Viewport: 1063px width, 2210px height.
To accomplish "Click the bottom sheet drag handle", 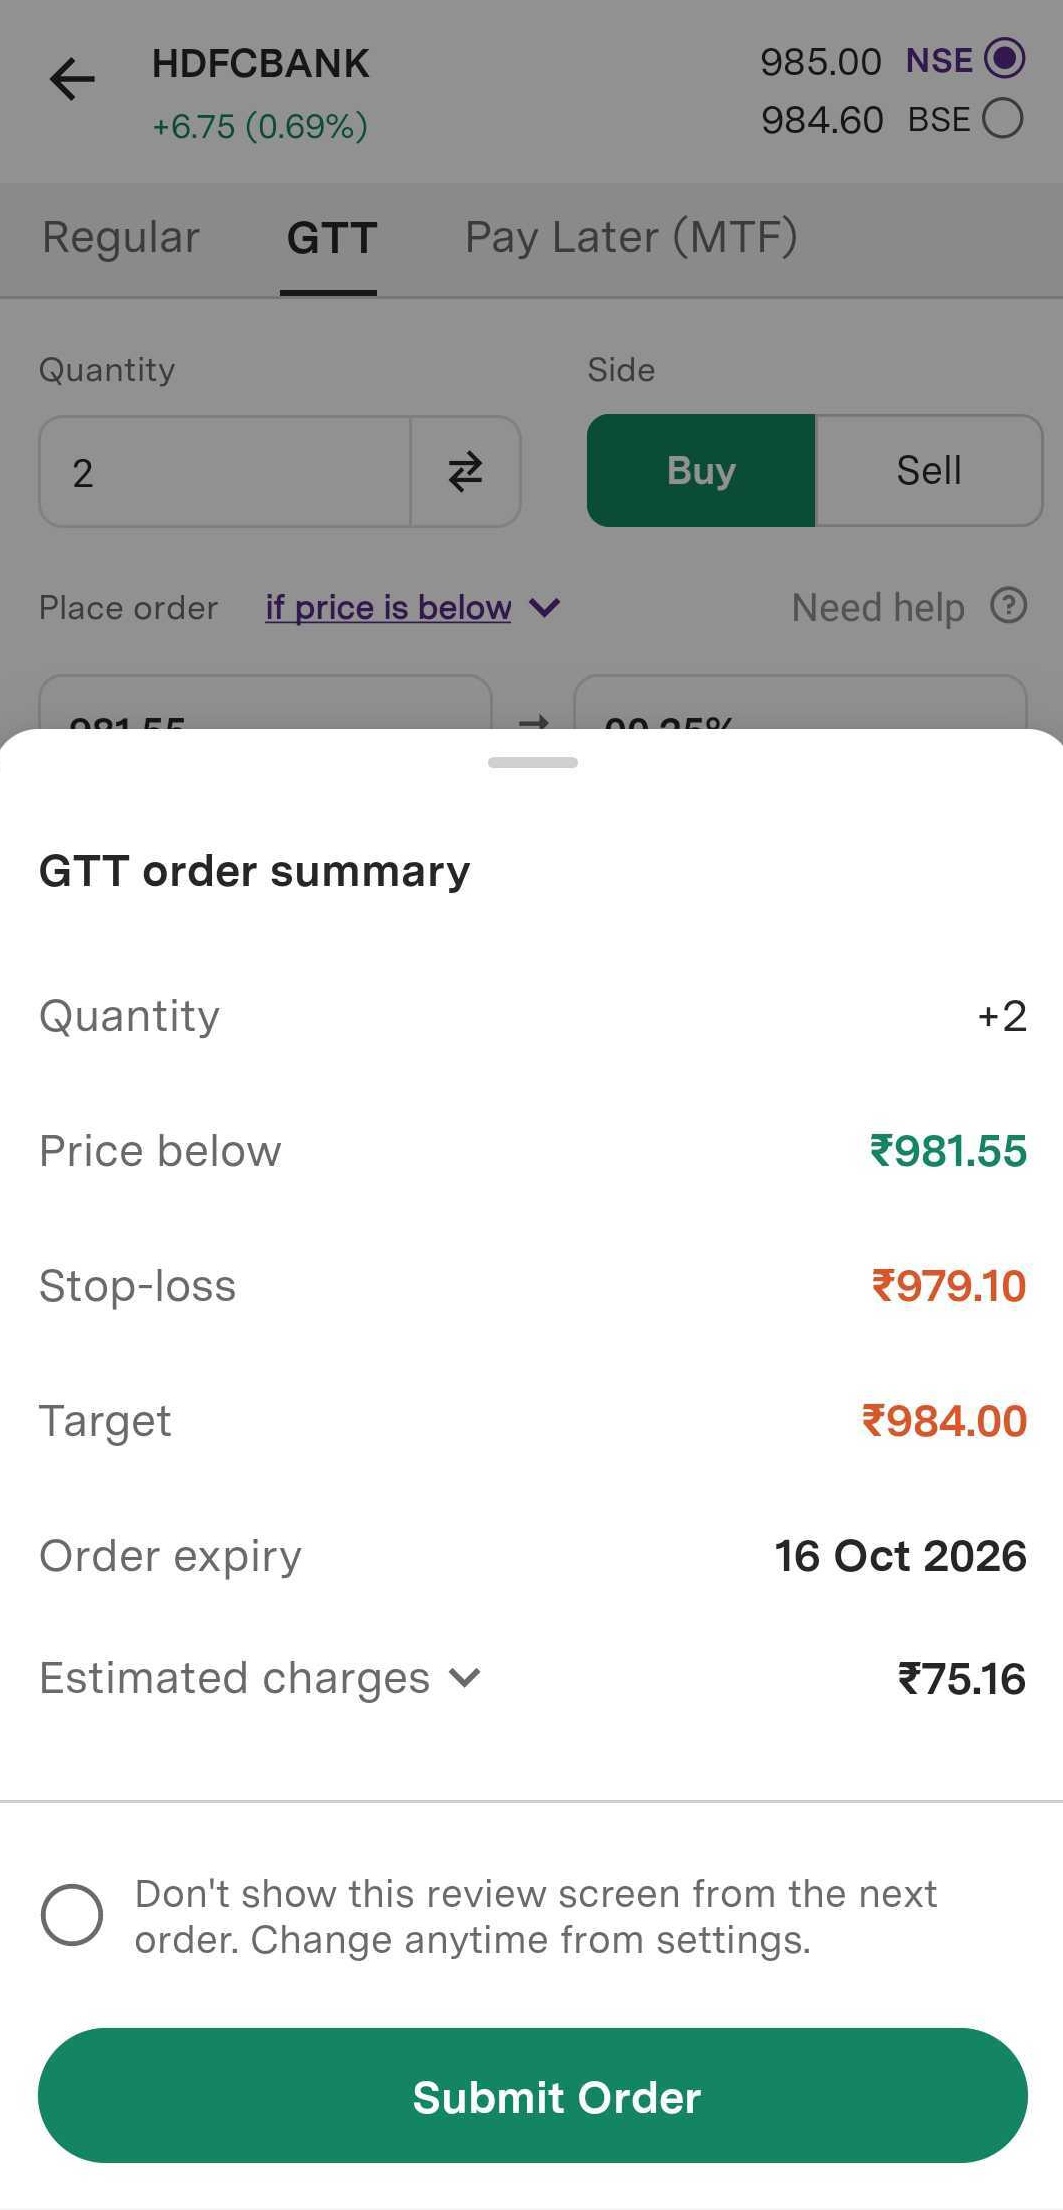I will click(x=532, y=762).
